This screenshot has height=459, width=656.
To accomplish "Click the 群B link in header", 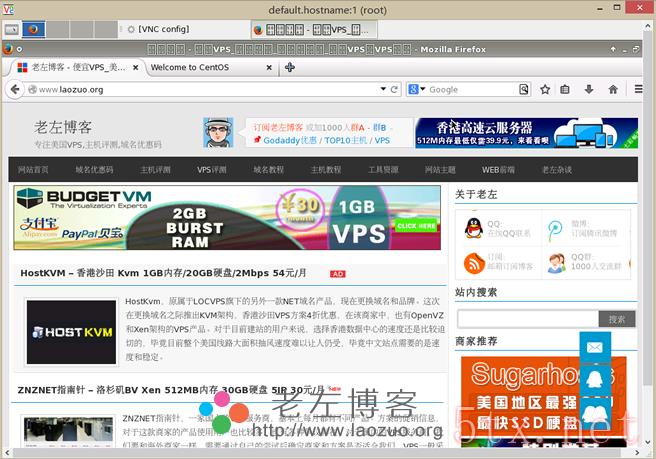I will 379,127.
